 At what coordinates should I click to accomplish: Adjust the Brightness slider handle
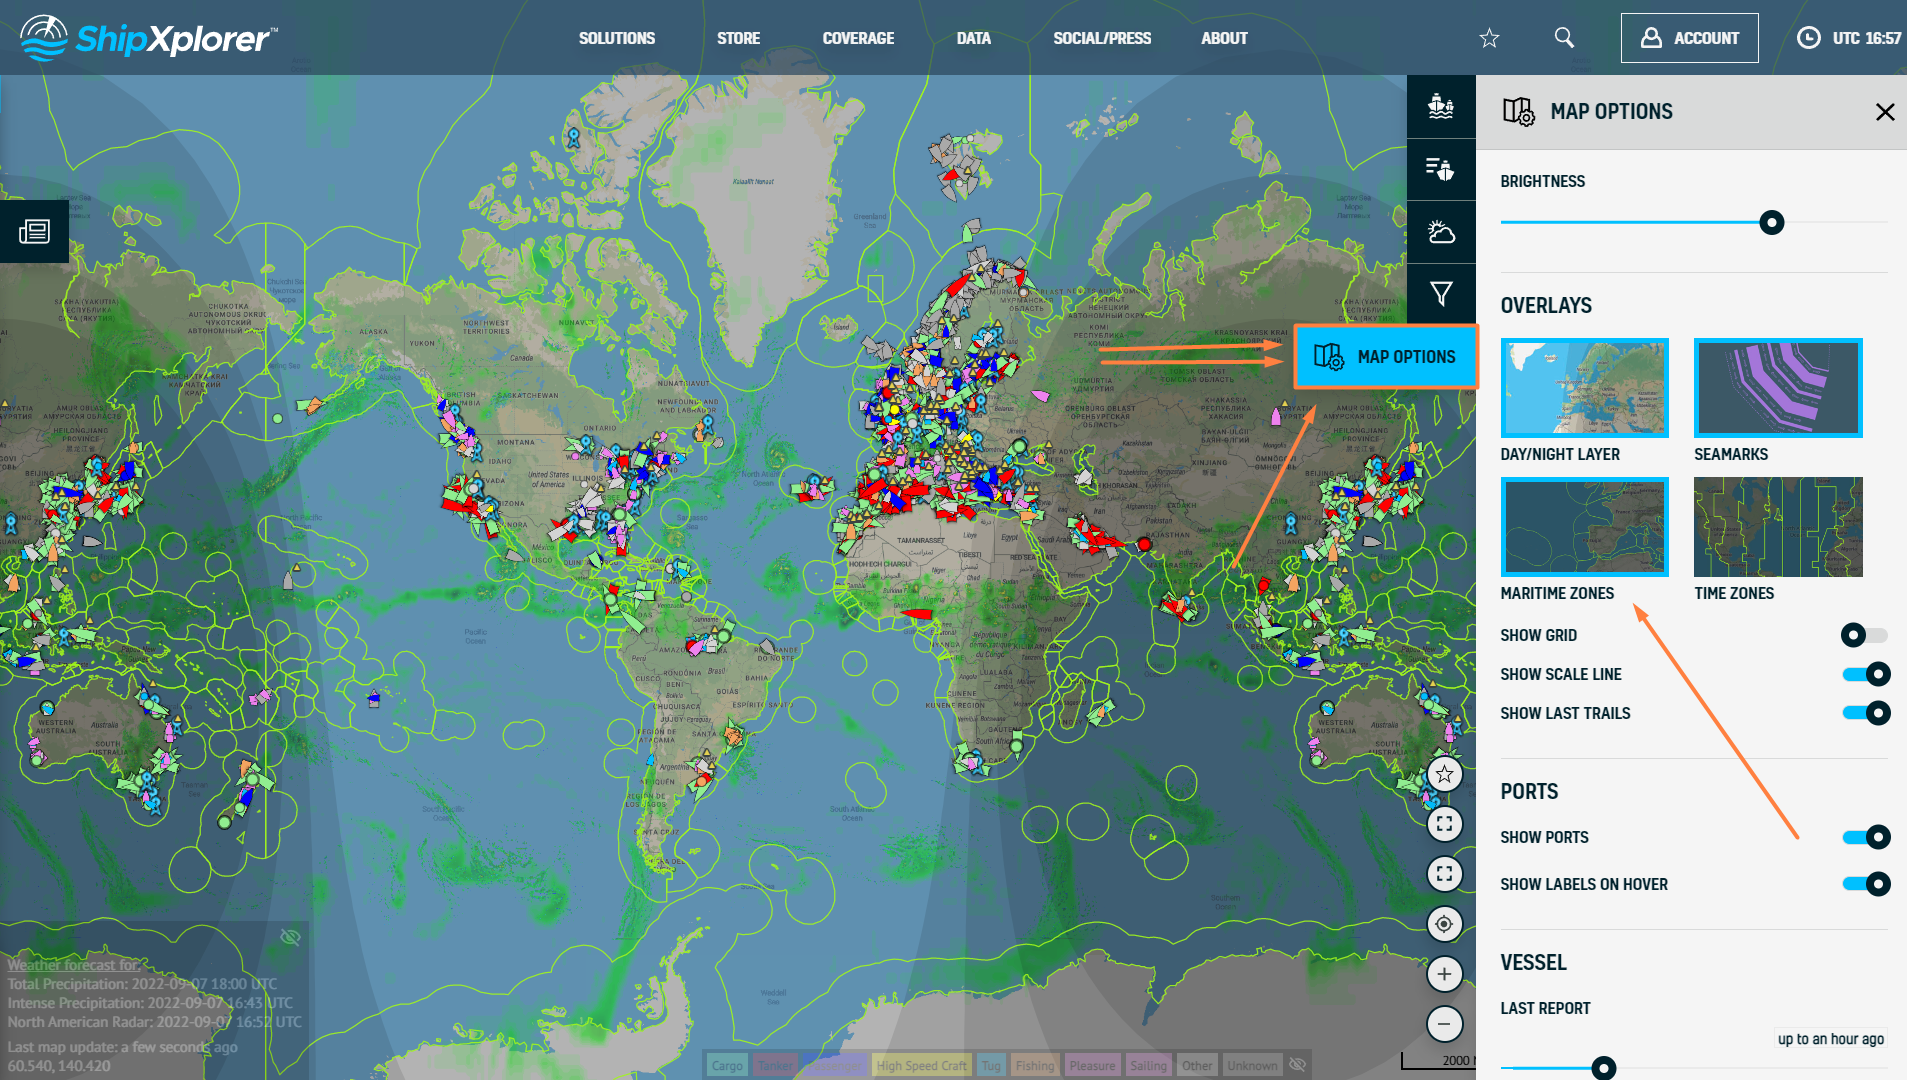pyautogui.click(x=1771, y=223)
